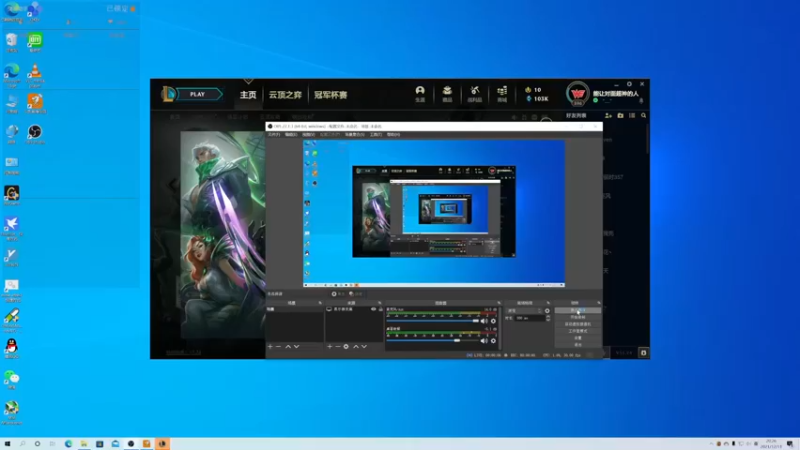Click OBS start recording button
Screen dimensions: 800x450
[578, 317]
